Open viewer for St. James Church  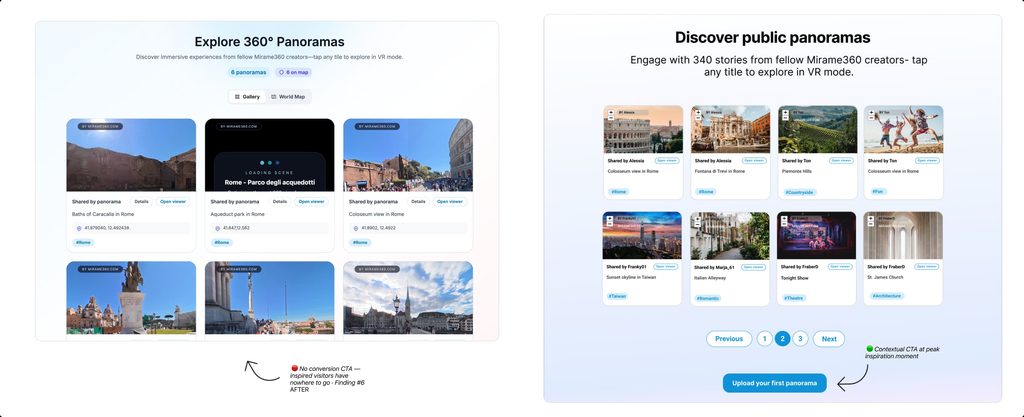[926, 266]
